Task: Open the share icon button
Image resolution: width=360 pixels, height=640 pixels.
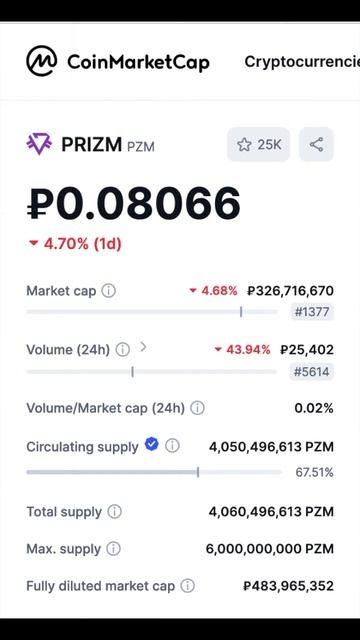Action: pos(316,144)
